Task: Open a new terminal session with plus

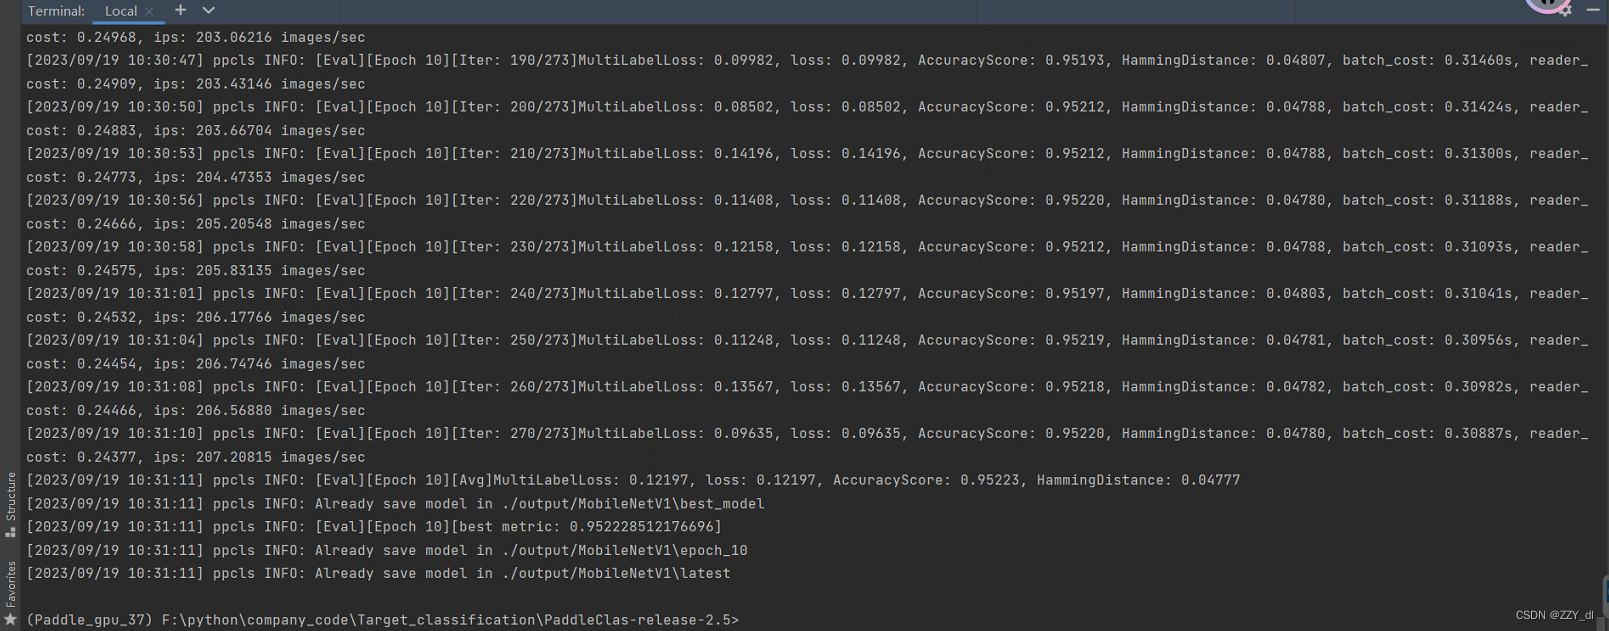Action: coord(180,10)
